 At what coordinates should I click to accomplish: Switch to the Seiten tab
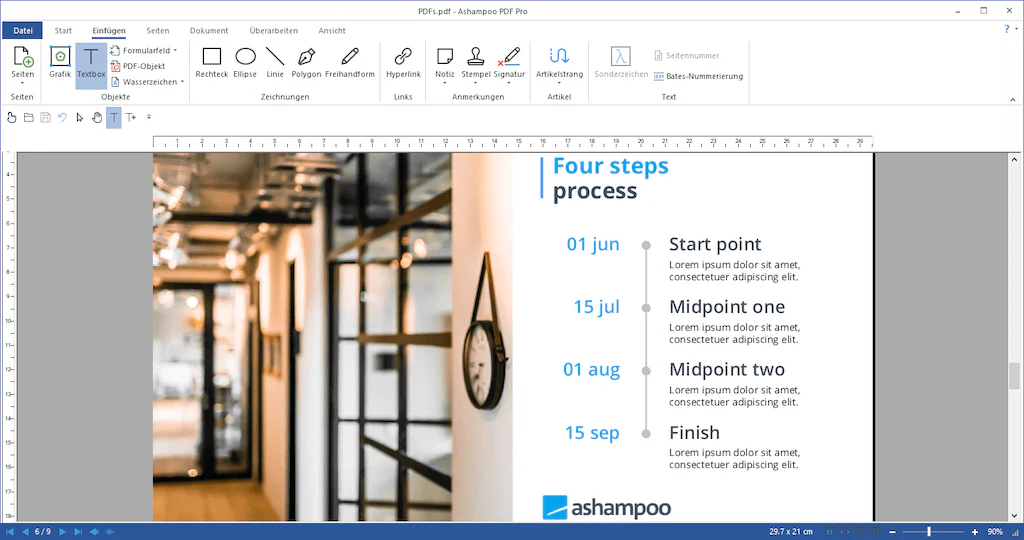(x=157, y=31)
